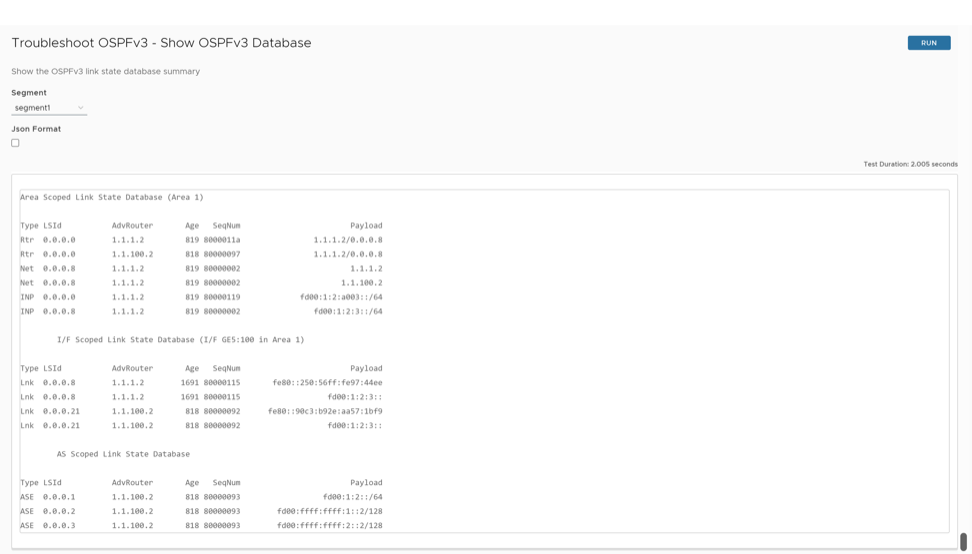Image resolution: width=972 pixels, height=554 pixels.
Task: Click the Net row with payload 1.1.100.2
Action: tap(200, 283)
